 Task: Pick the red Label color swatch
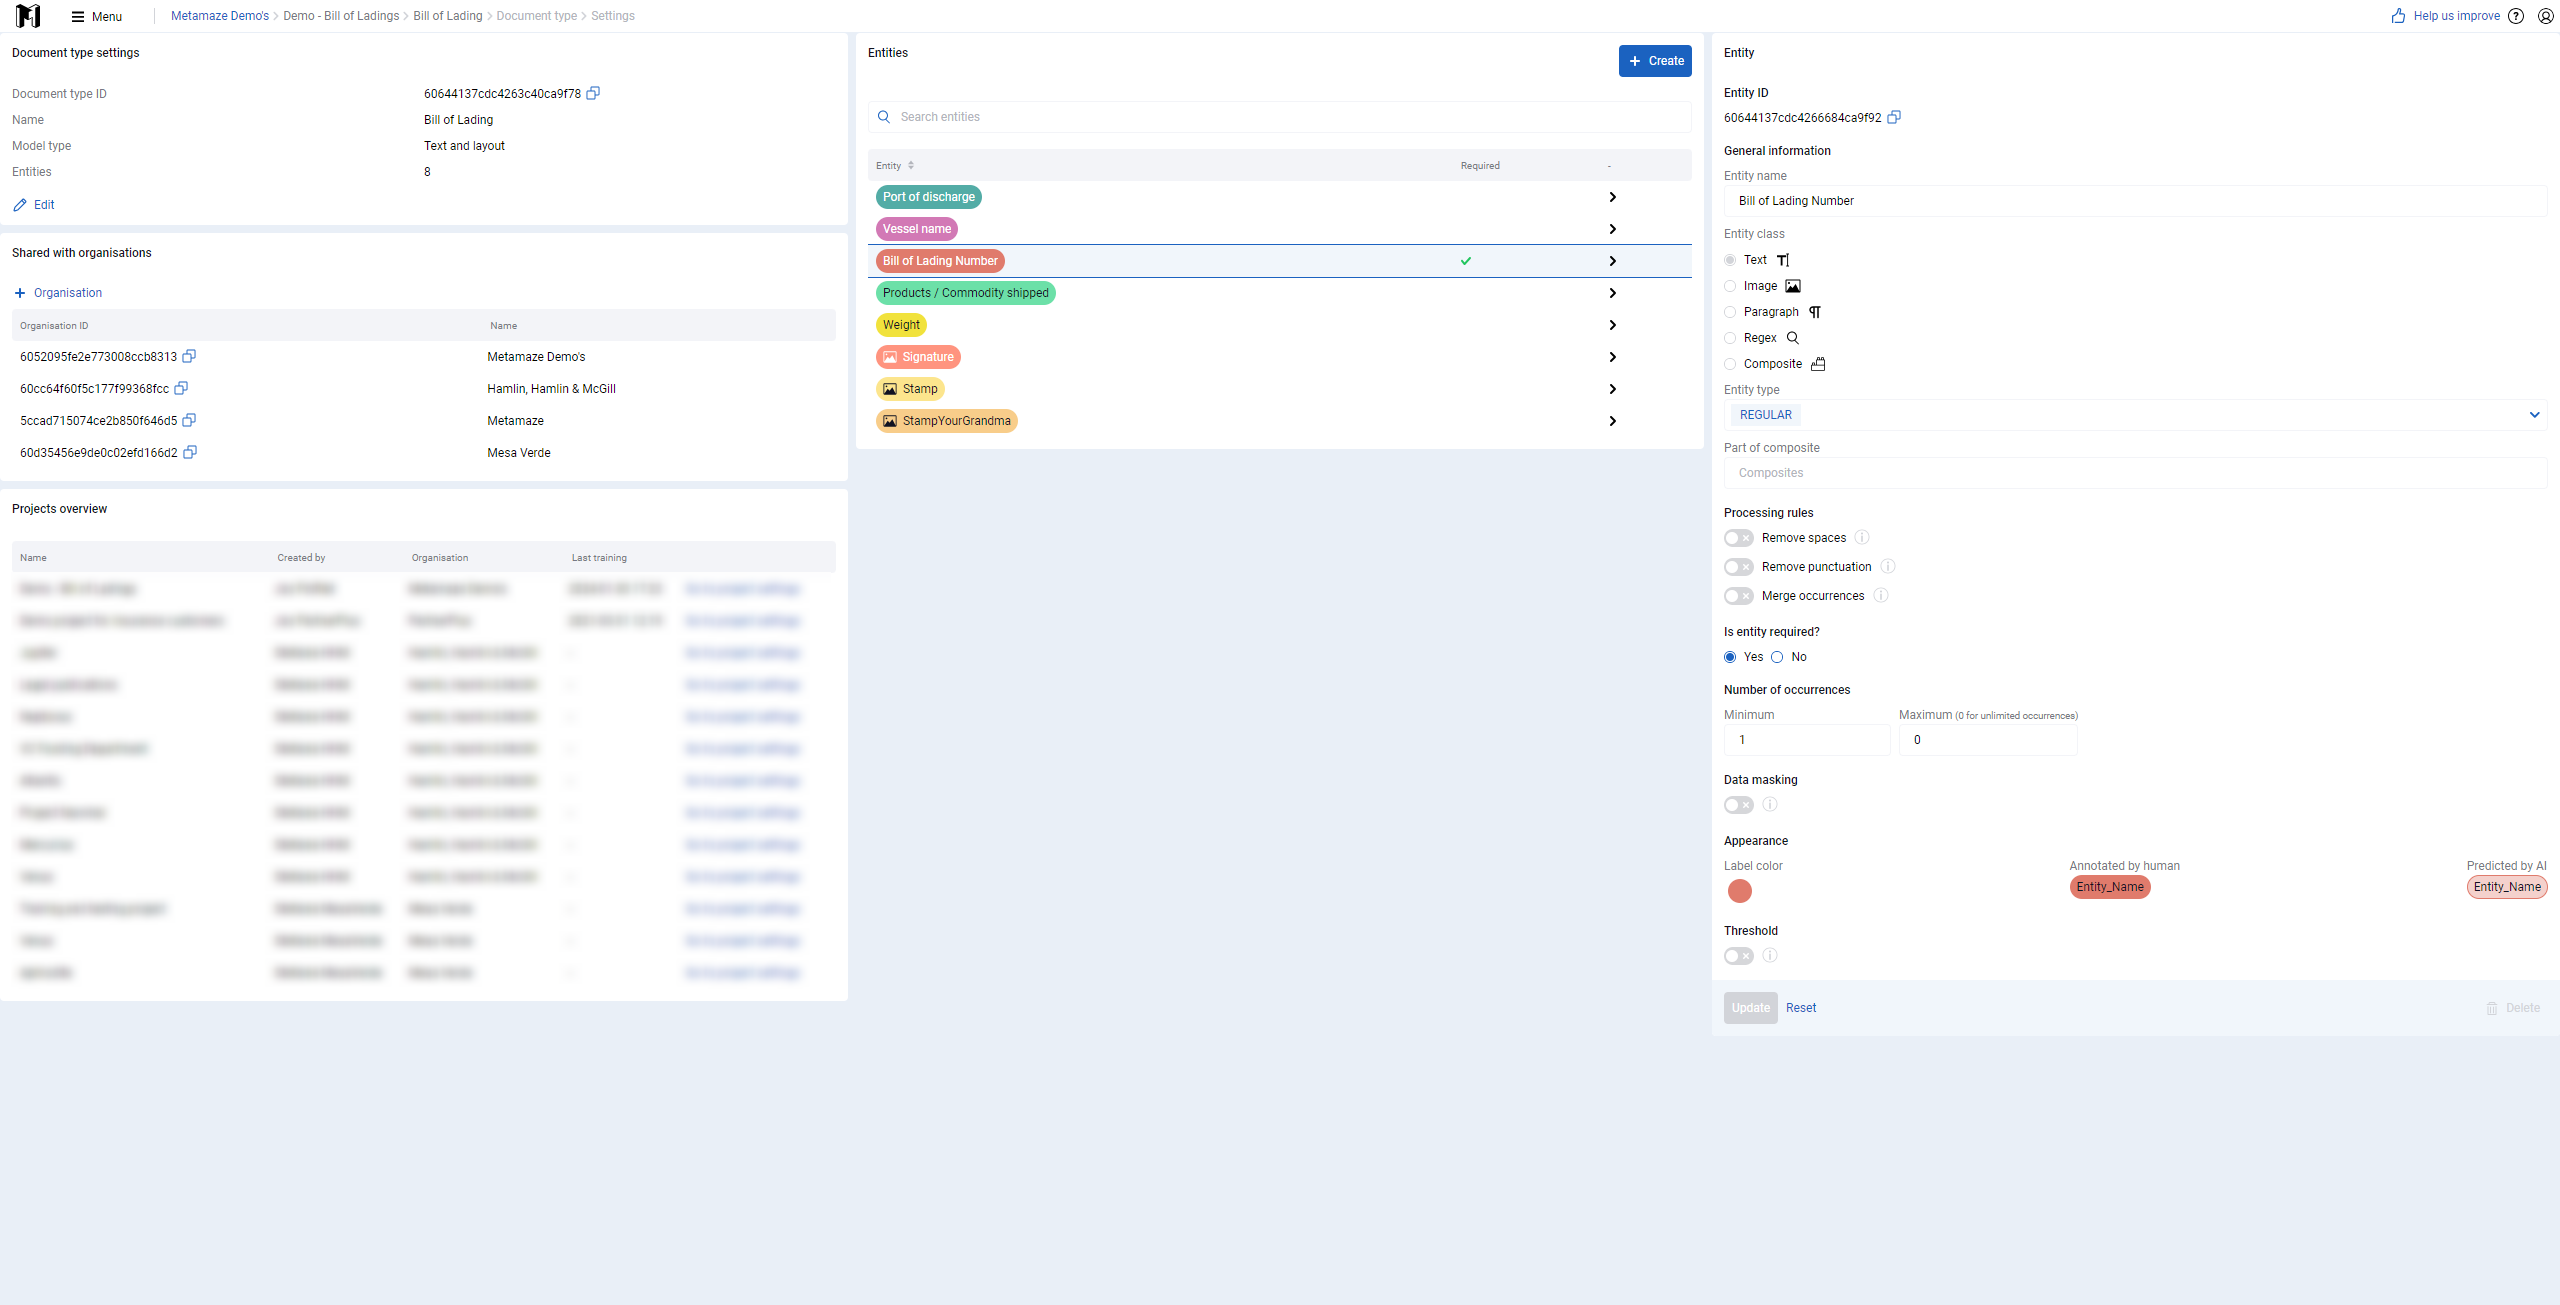pos(1740,891)
